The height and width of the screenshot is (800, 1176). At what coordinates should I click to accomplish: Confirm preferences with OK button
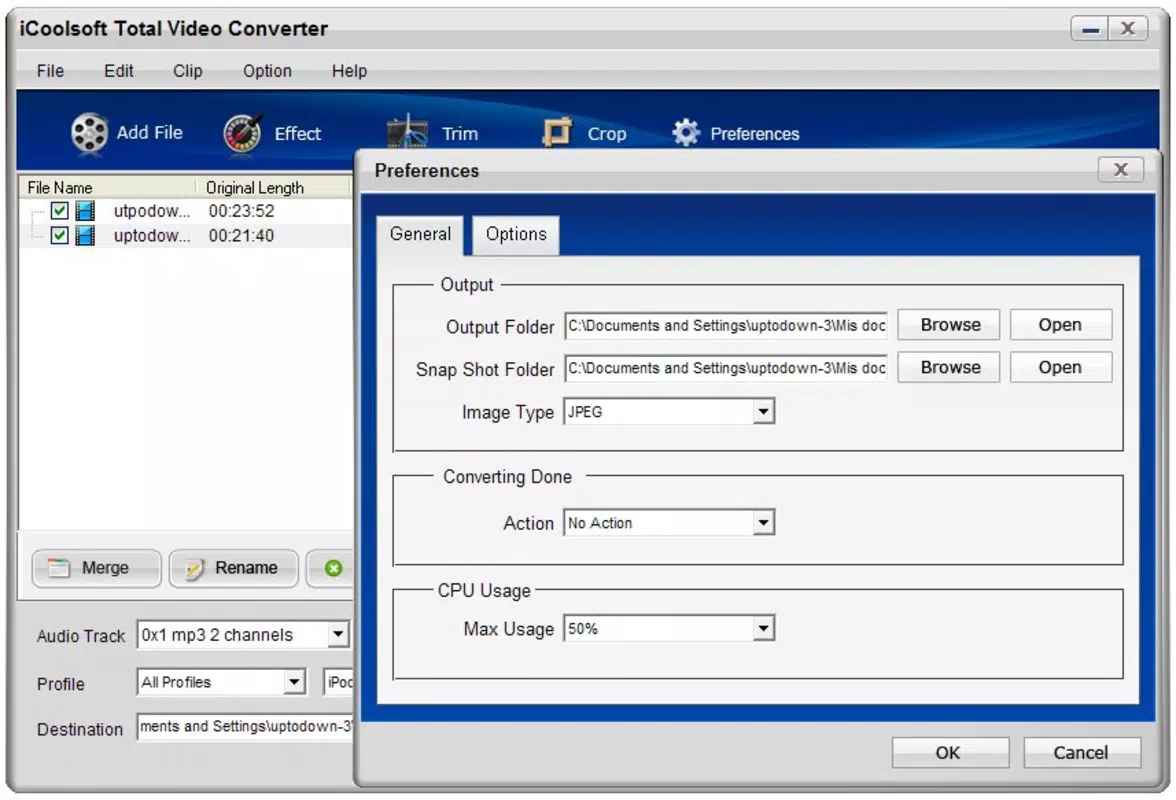click(950, 752)
